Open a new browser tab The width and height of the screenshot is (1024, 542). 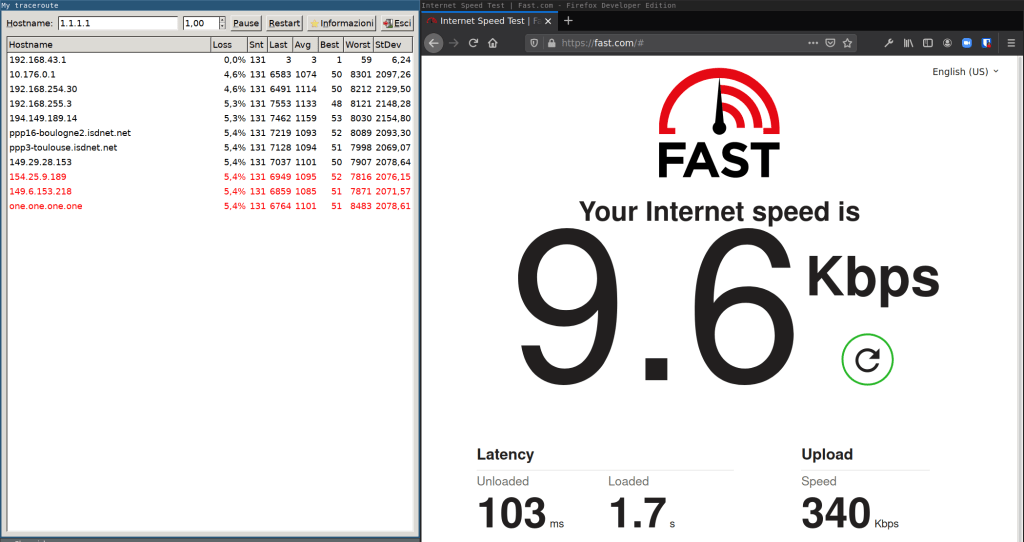[x=569, y=20]
